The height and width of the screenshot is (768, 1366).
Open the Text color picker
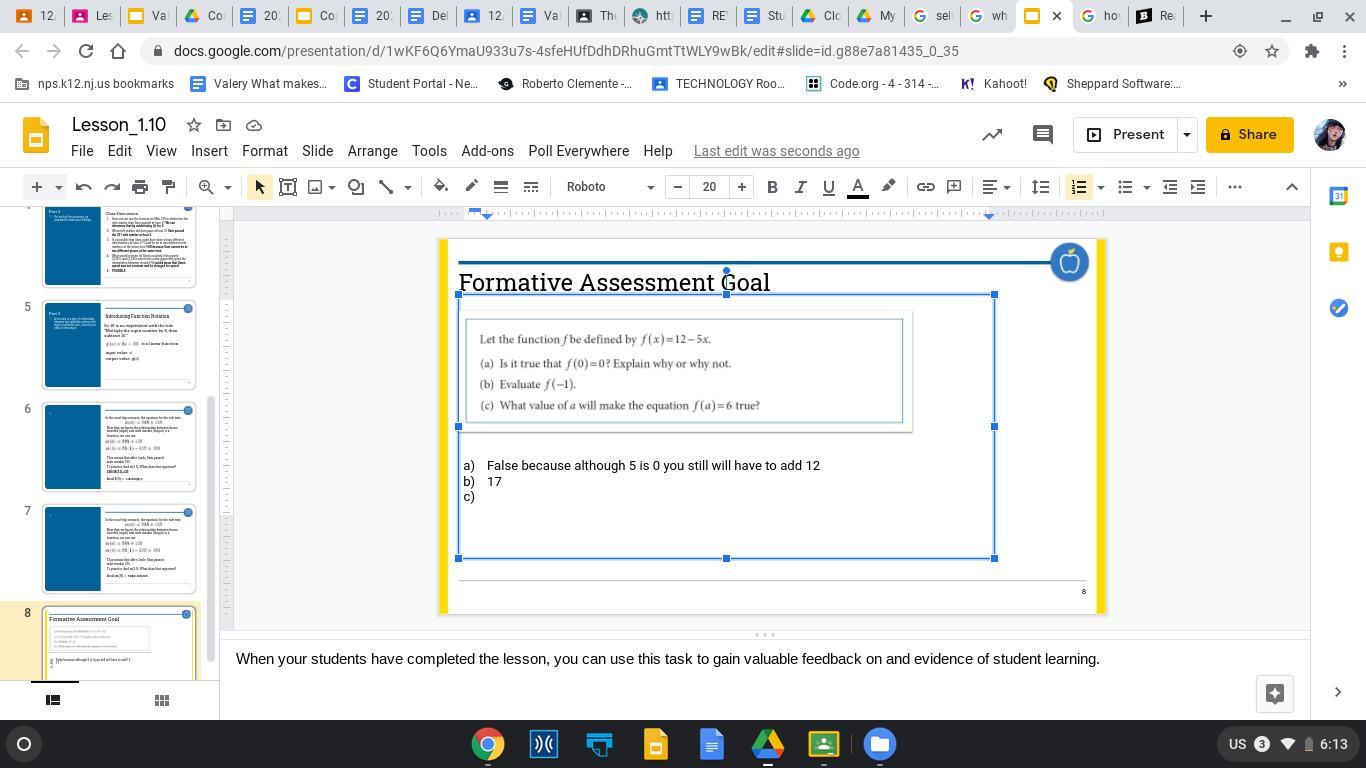[x=857, y=187]
